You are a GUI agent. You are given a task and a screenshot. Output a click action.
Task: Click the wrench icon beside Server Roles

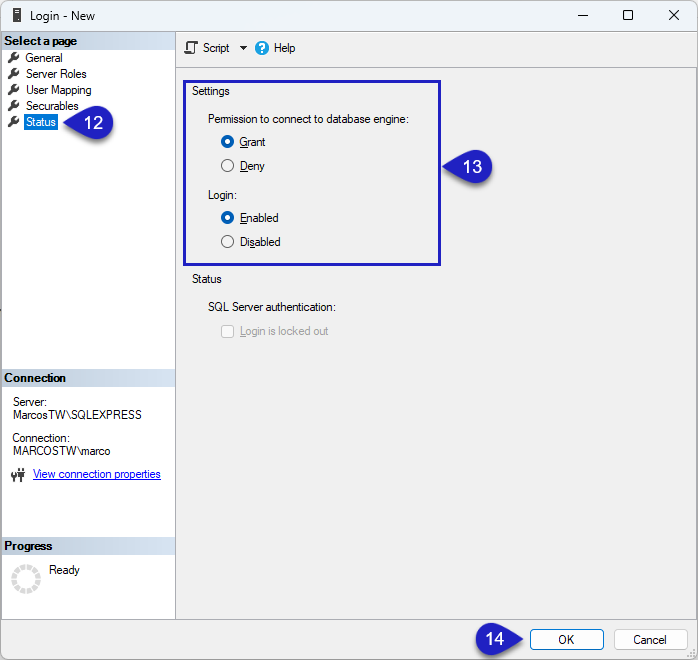click(14, 74)
